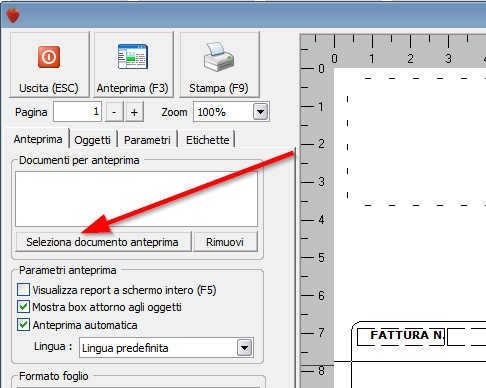Disable Anteprima automatica checkbox
The height and width of the screenshot is (388, 486).
click(x=23, y=324)
